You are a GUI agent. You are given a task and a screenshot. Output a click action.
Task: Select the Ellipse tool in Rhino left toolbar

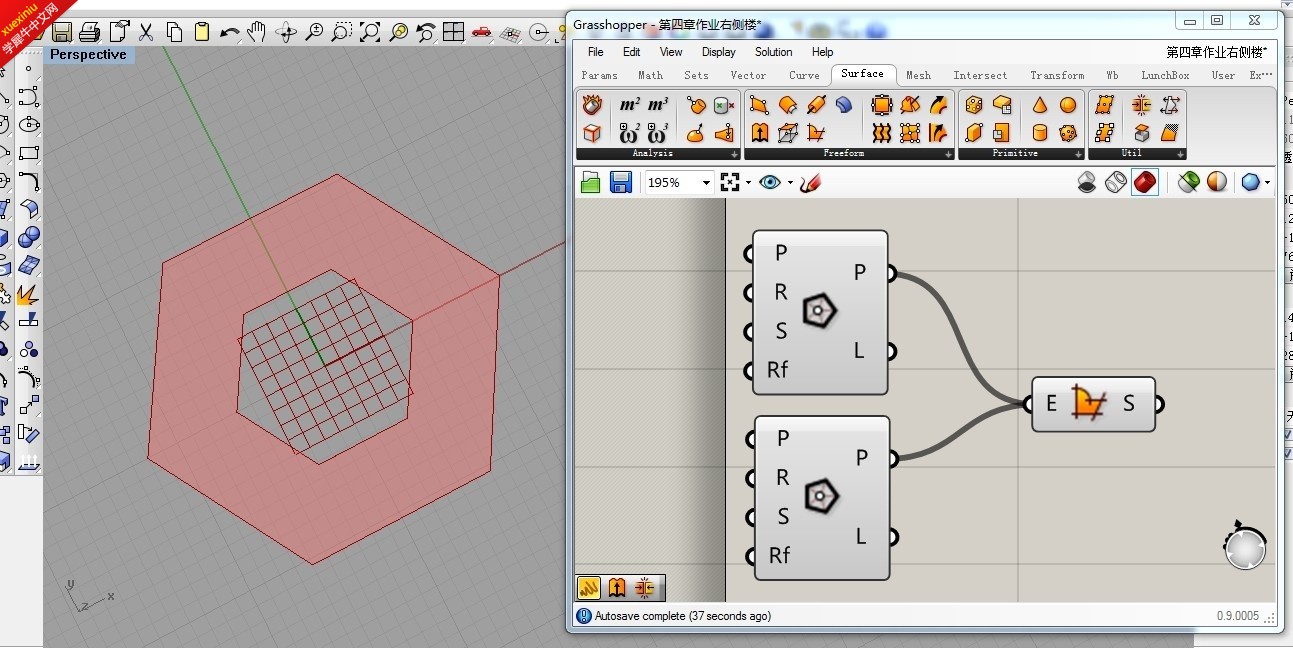(29, 124)
